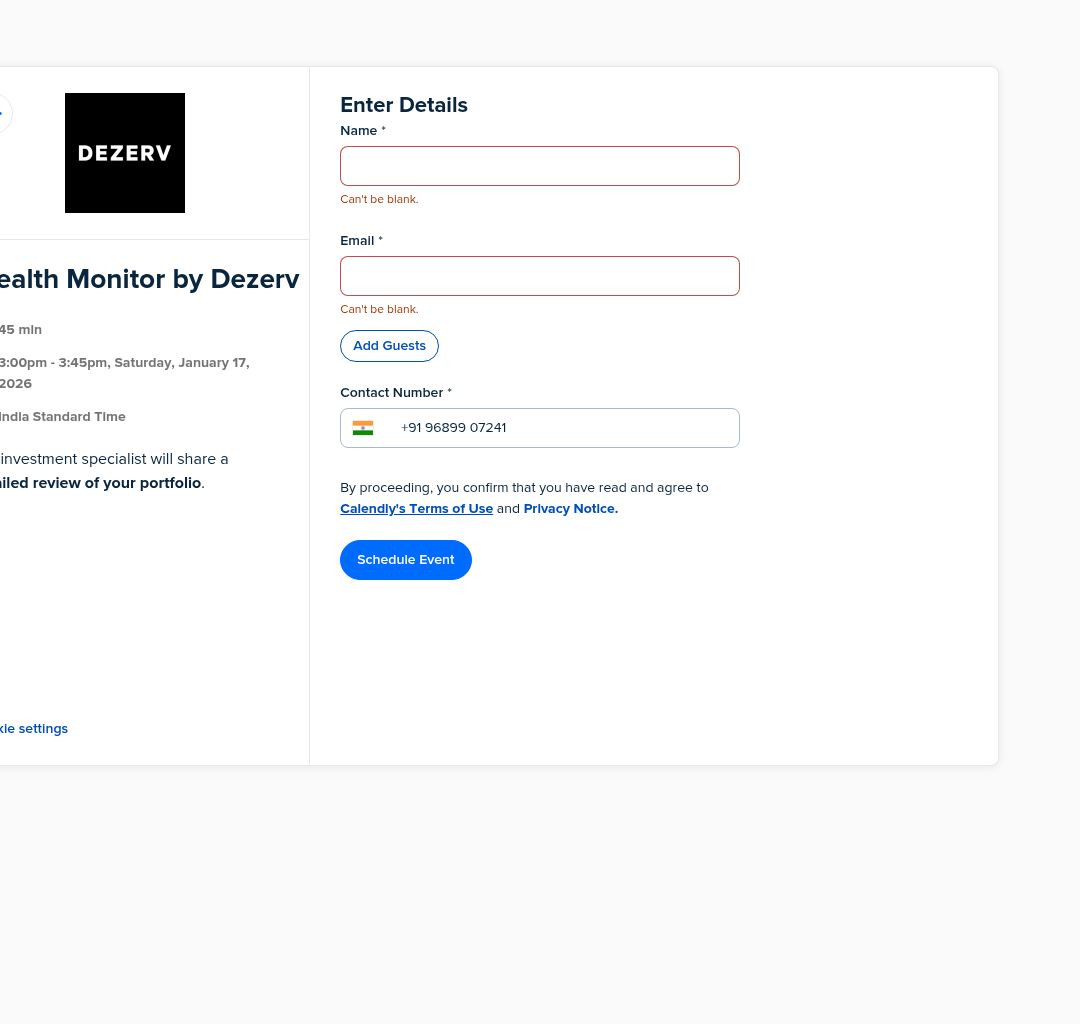
Task: Click the 3:00pm - 3:45pm date text
Action: click(124, 363)
